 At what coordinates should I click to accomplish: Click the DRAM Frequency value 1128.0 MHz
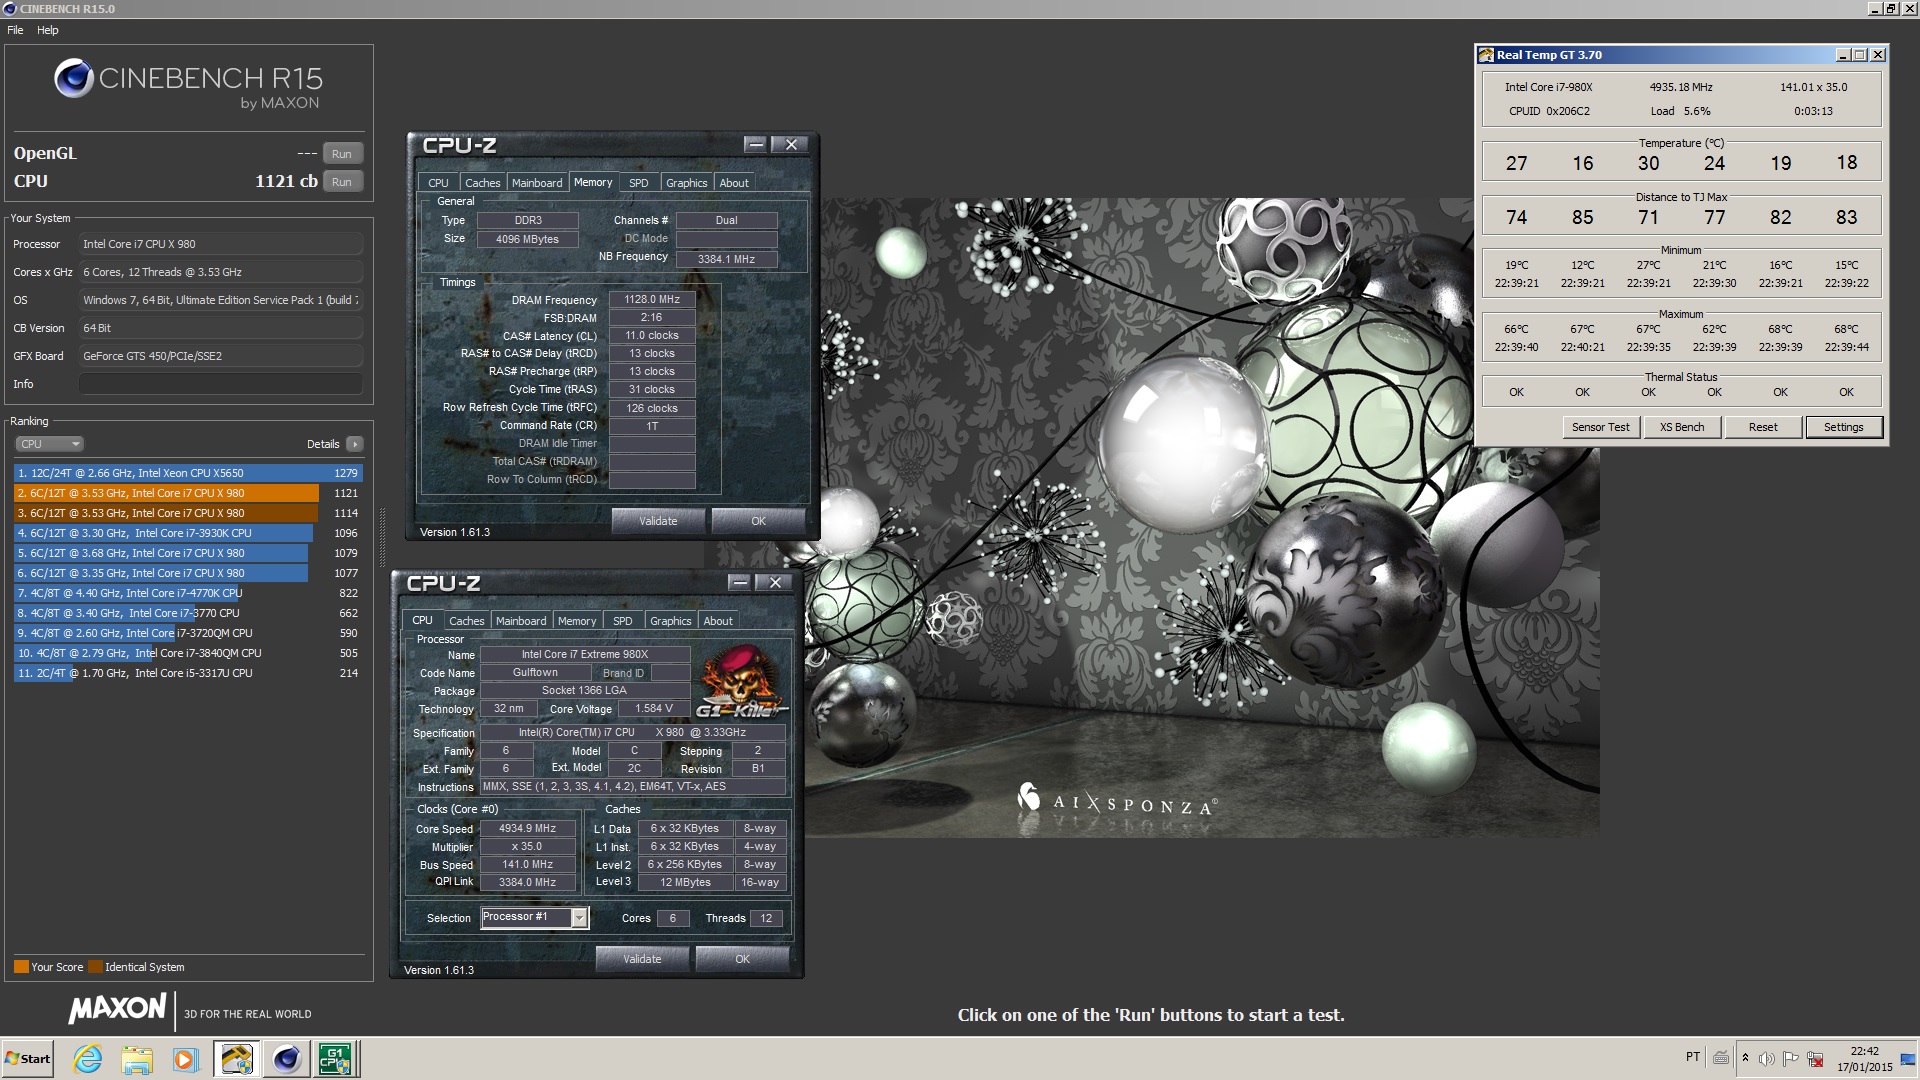pyautogui.click(x=652, y=299)
